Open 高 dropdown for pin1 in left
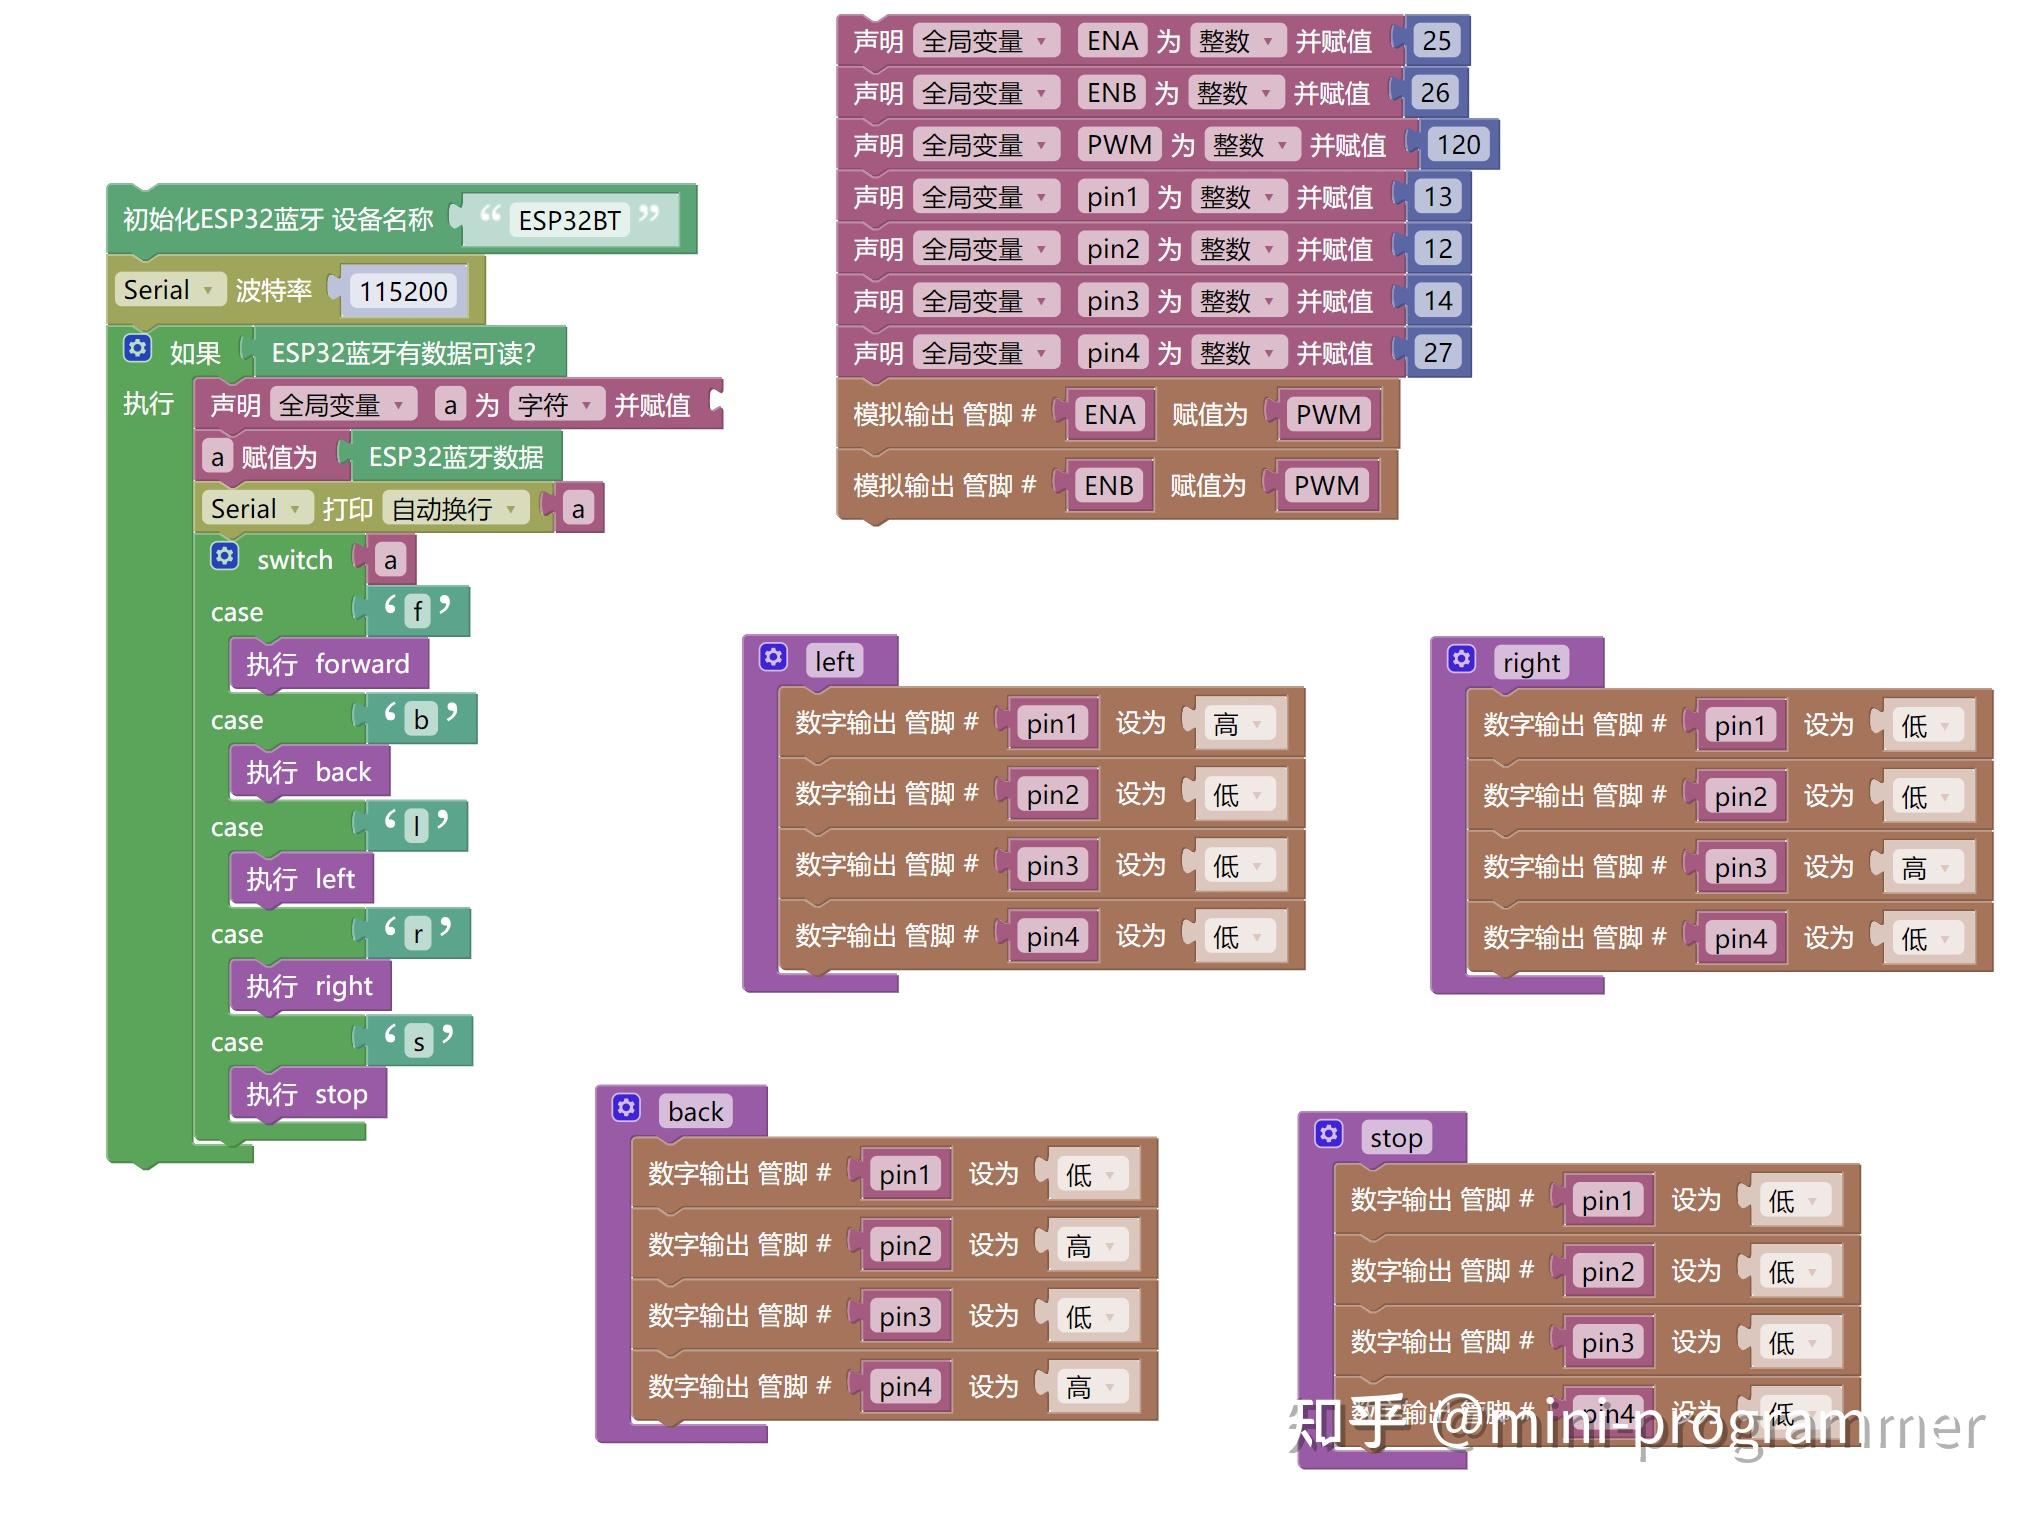The width and height of the screenshot is (2035, 1517). [x=1238, y=723]
